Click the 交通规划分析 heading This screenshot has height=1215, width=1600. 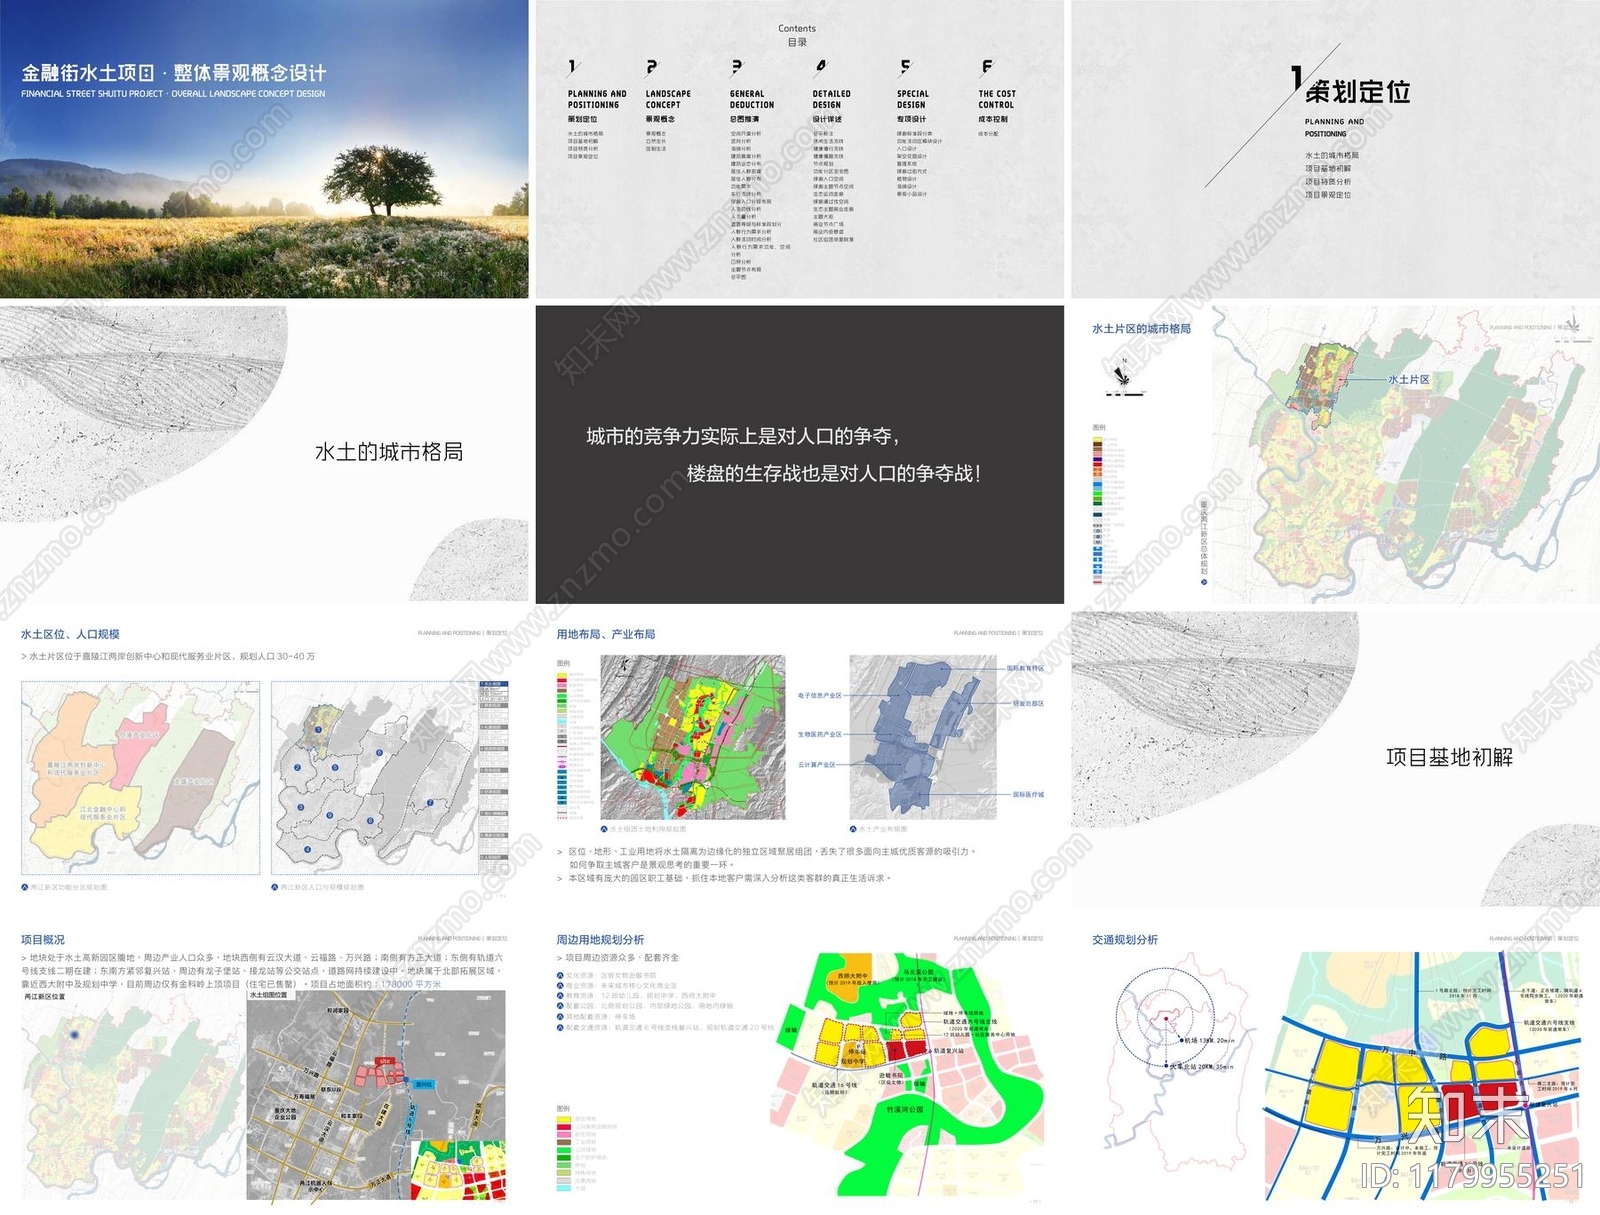[x=1125, y=940]
